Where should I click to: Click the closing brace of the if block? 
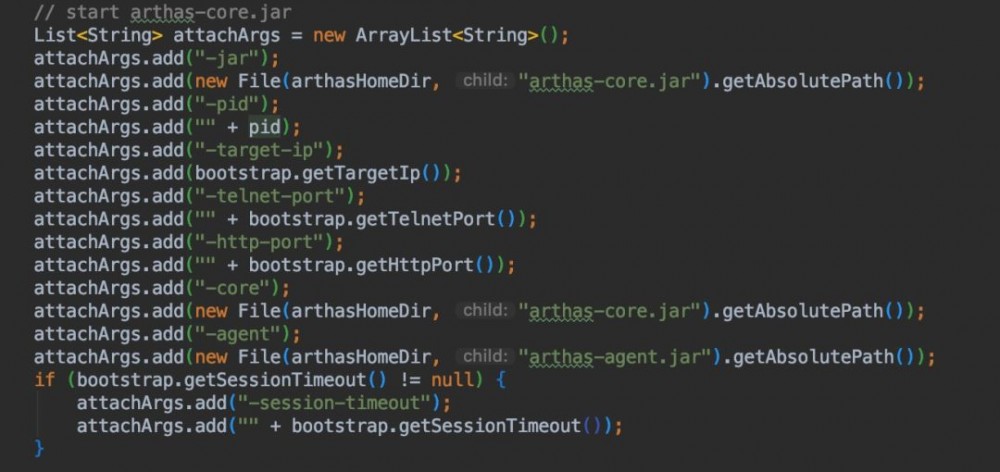click(x=39, y=448)
